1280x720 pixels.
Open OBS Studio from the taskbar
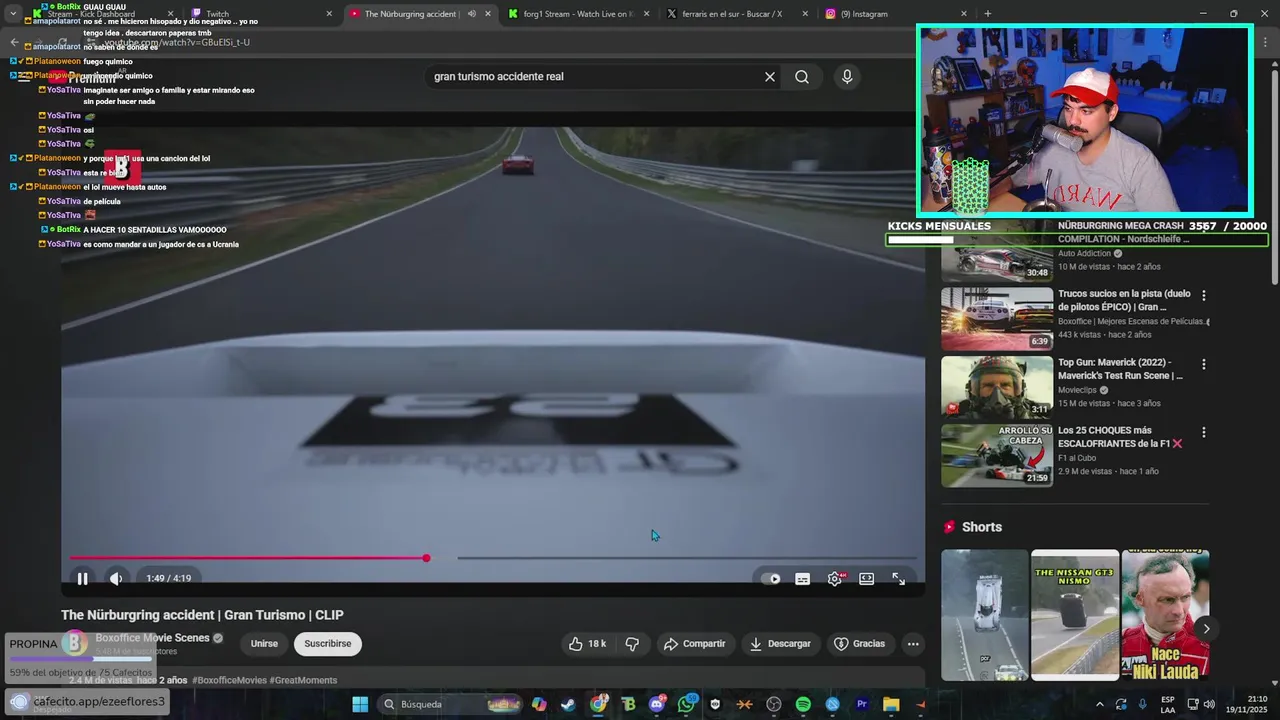tap(773, 704)
